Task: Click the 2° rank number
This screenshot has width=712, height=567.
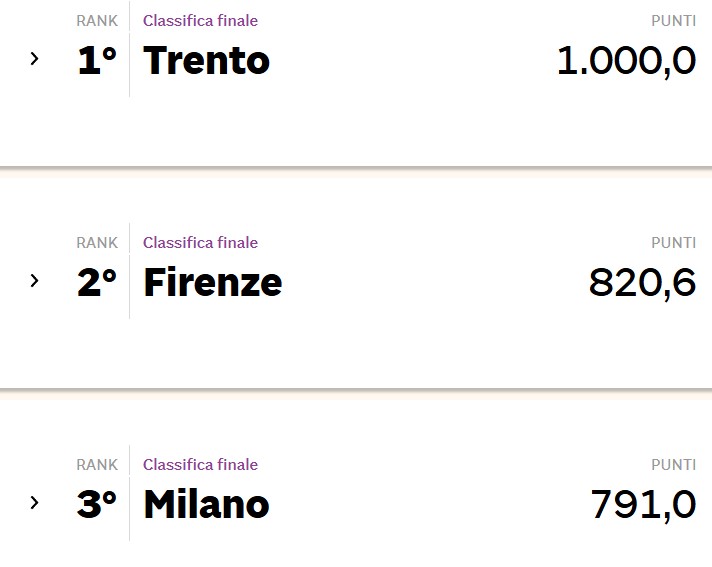Action: (x=97, y=282)
